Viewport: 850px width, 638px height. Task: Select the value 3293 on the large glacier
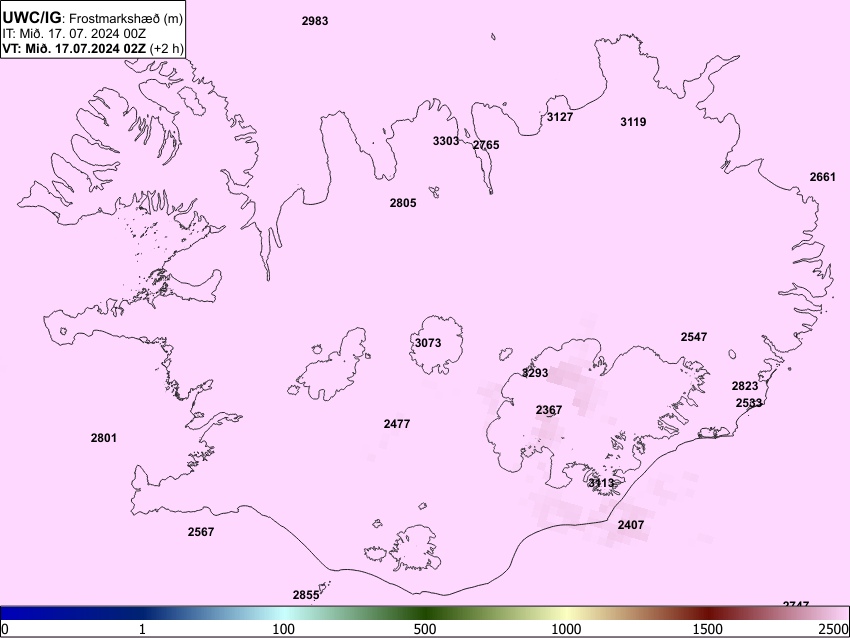click(535, 373)
